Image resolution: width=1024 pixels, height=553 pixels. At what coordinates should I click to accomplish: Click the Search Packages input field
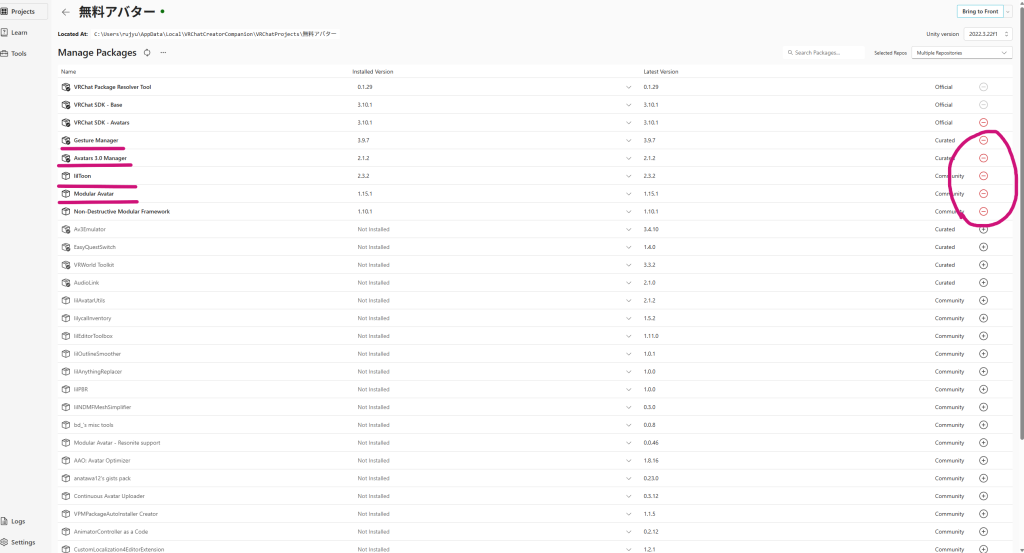828,52
